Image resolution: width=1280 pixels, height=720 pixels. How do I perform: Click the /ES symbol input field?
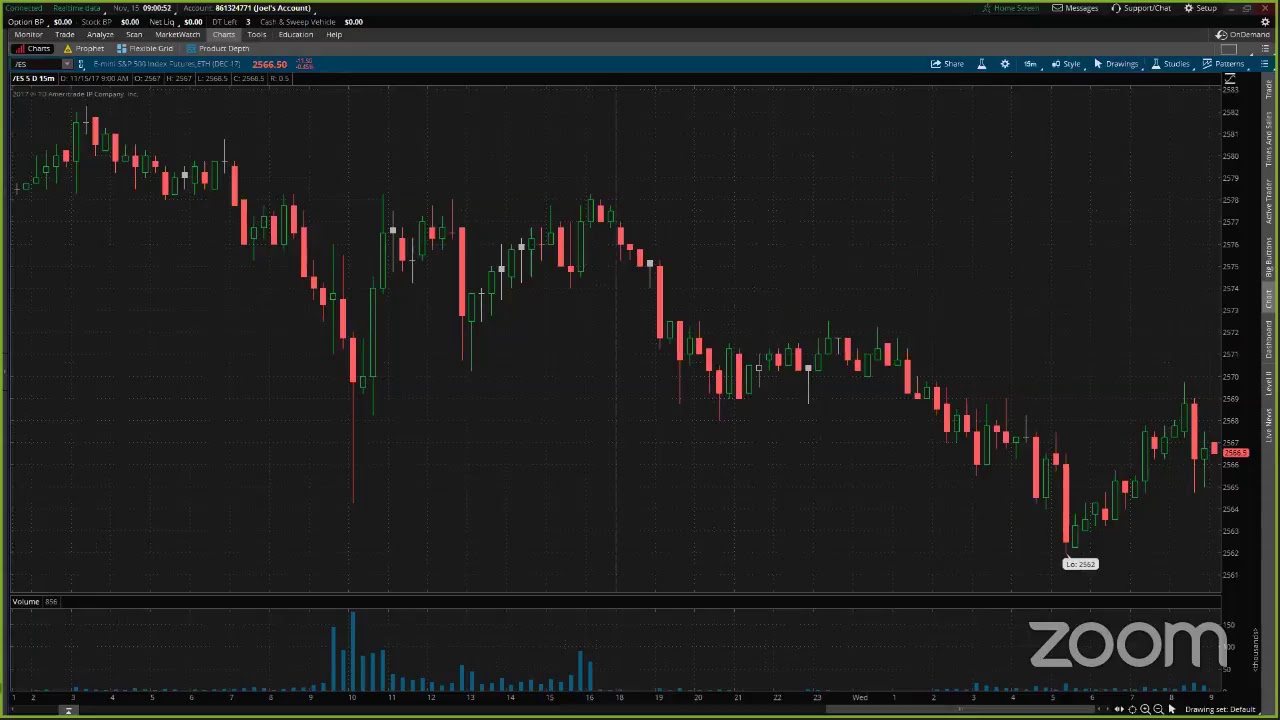point(37,64)
